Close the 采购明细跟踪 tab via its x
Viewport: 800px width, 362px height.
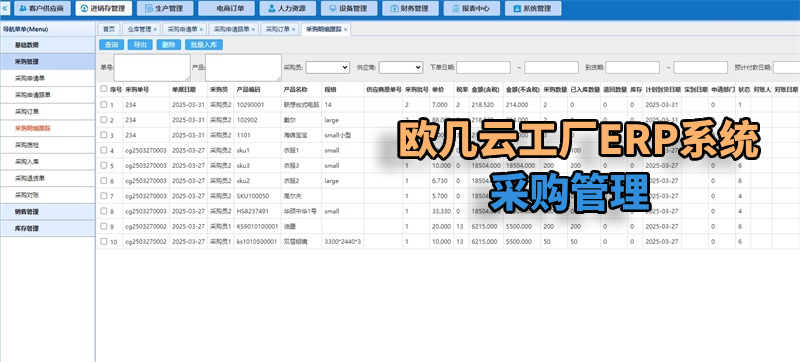point(345,30)
